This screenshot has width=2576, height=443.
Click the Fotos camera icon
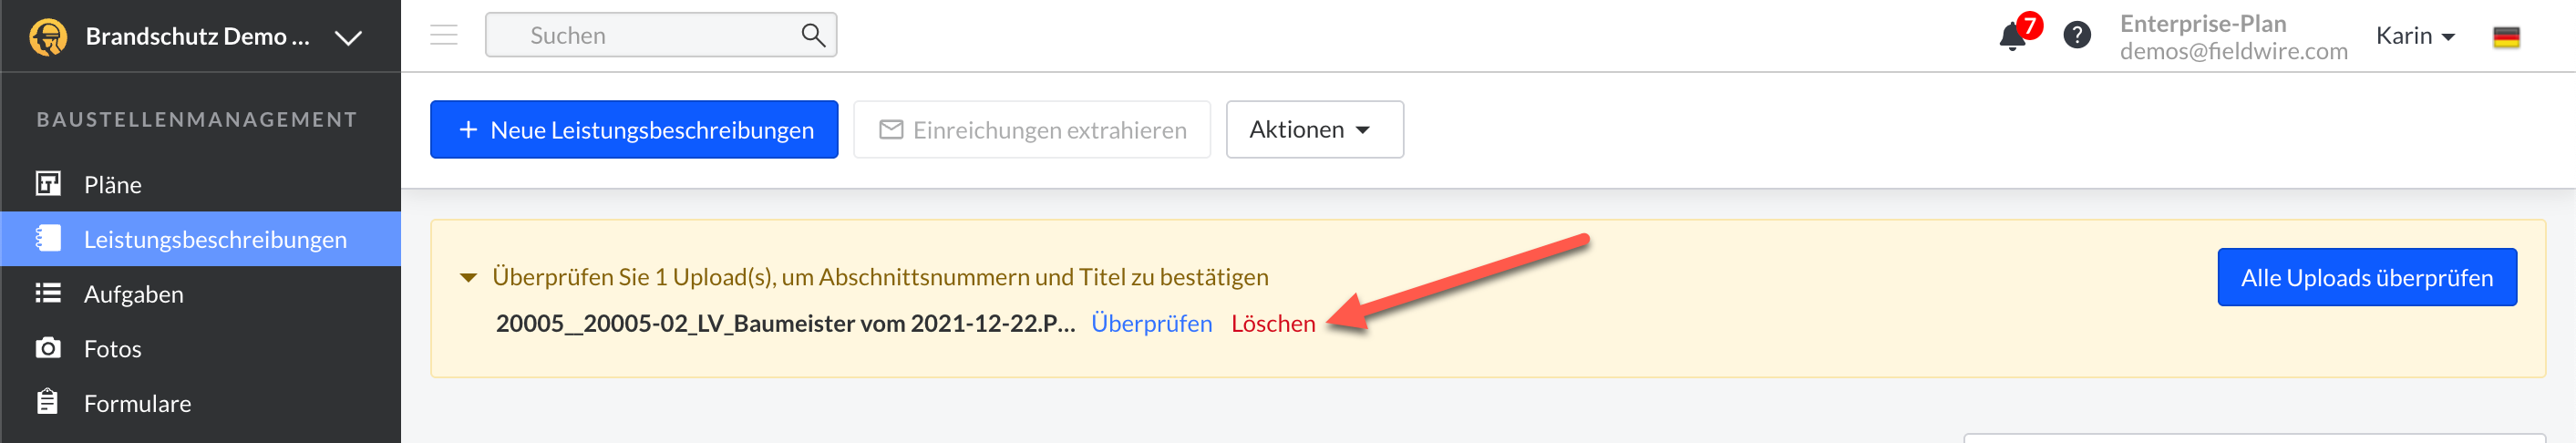click(x=48, y=348)
